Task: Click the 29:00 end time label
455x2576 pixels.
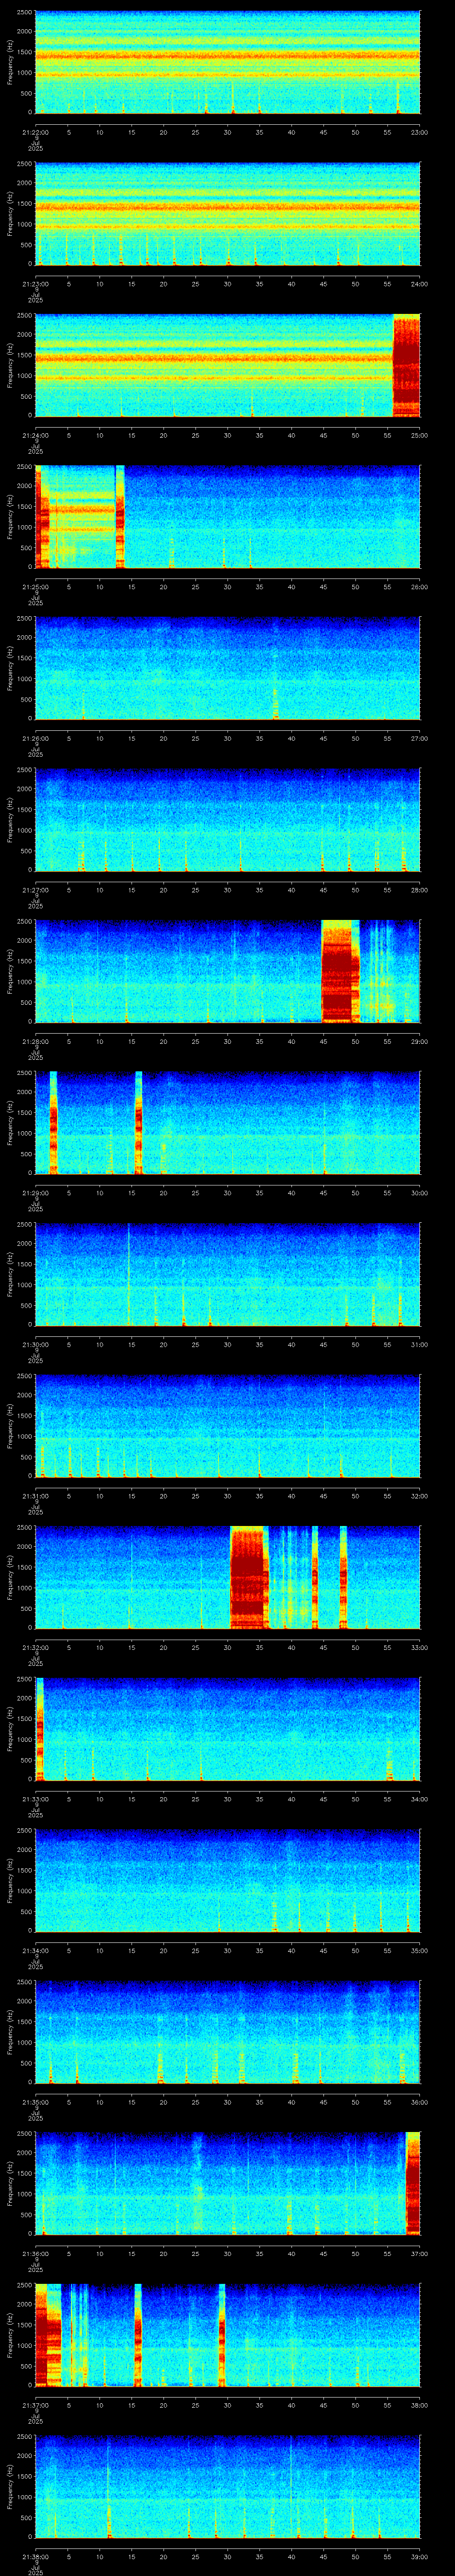Action: click(x=420, y=1042)
